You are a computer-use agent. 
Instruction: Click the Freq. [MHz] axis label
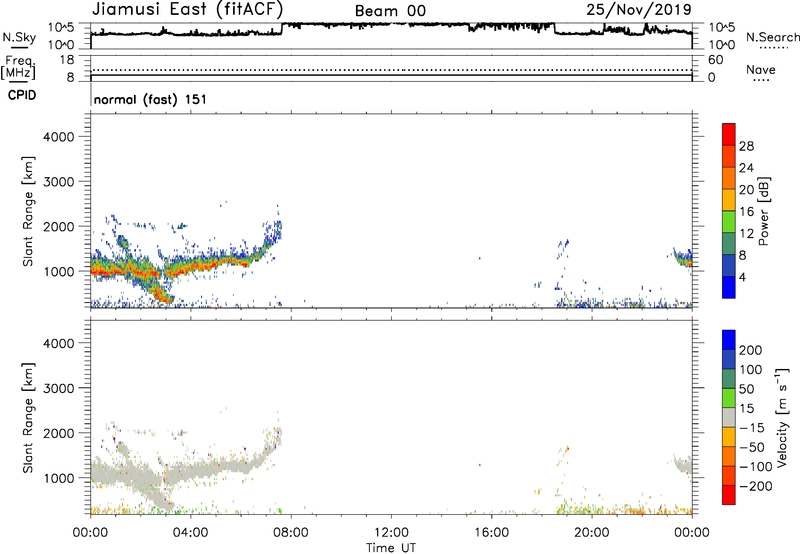click(x=19, y=68)
